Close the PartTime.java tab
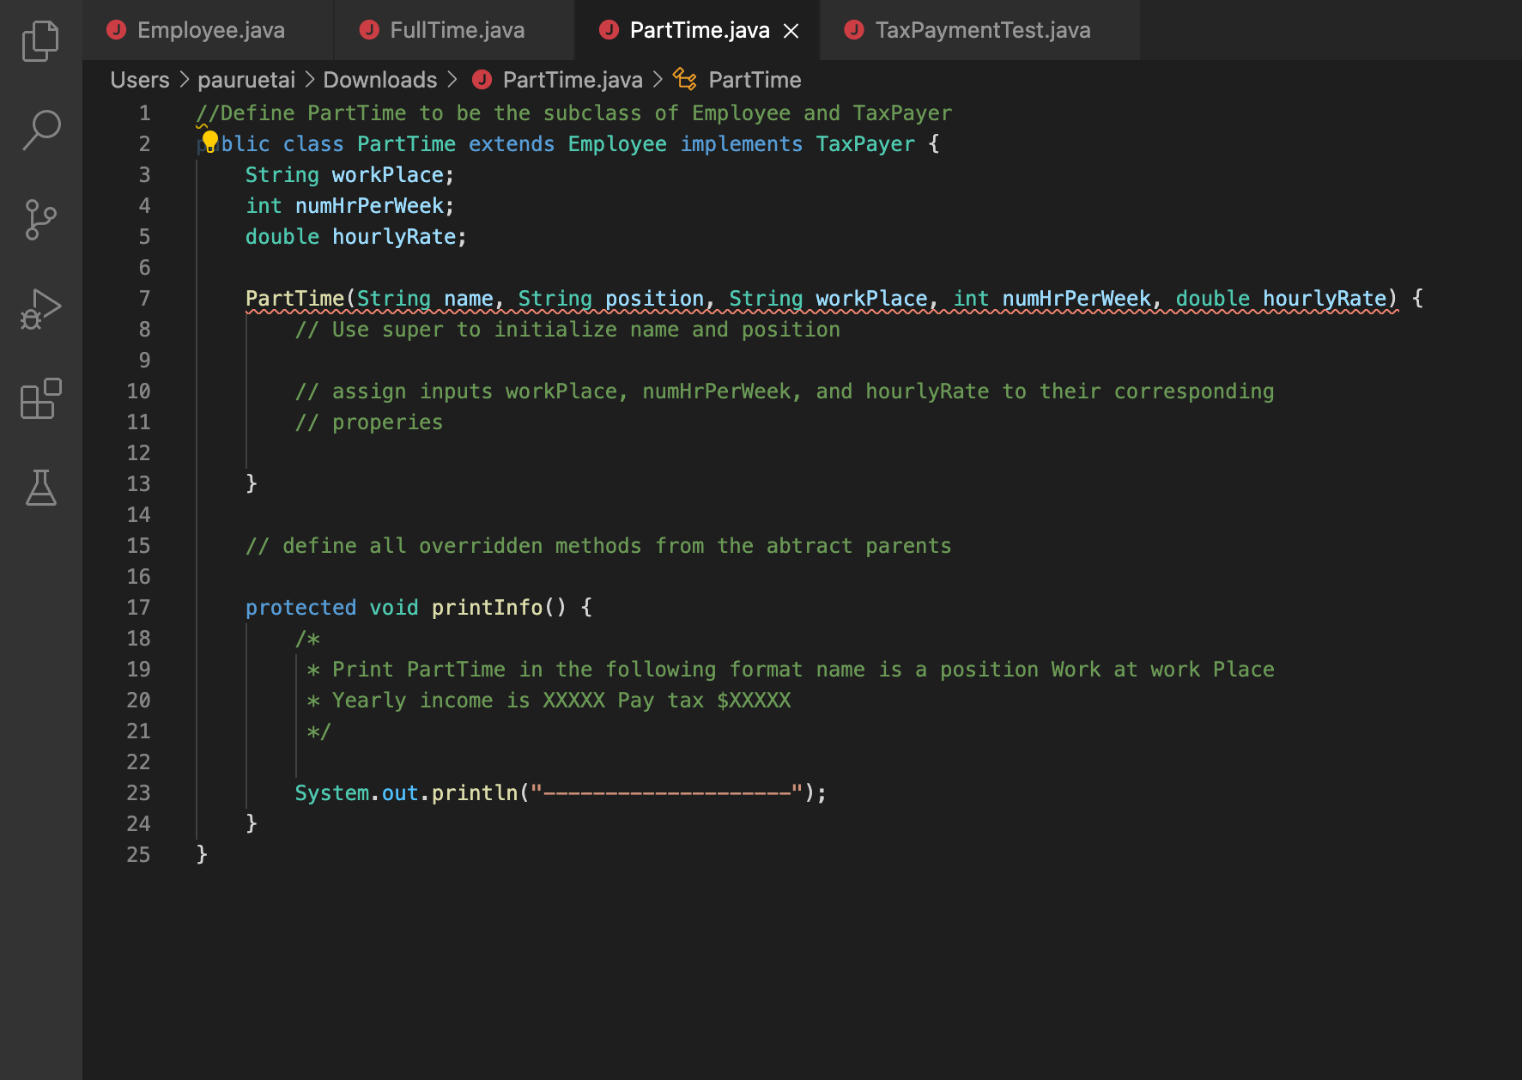 (x=791, y=31)
